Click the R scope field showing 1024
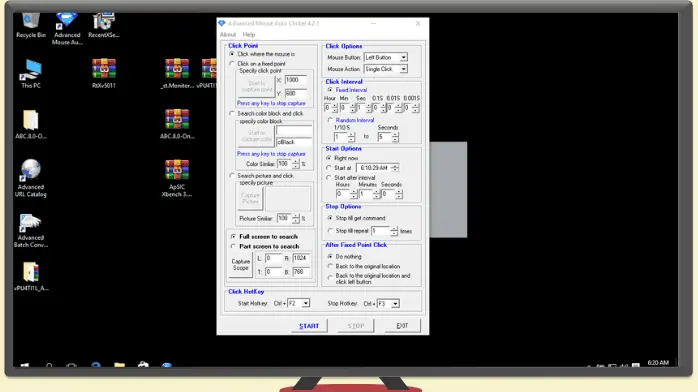 click(x=301, y=259)
